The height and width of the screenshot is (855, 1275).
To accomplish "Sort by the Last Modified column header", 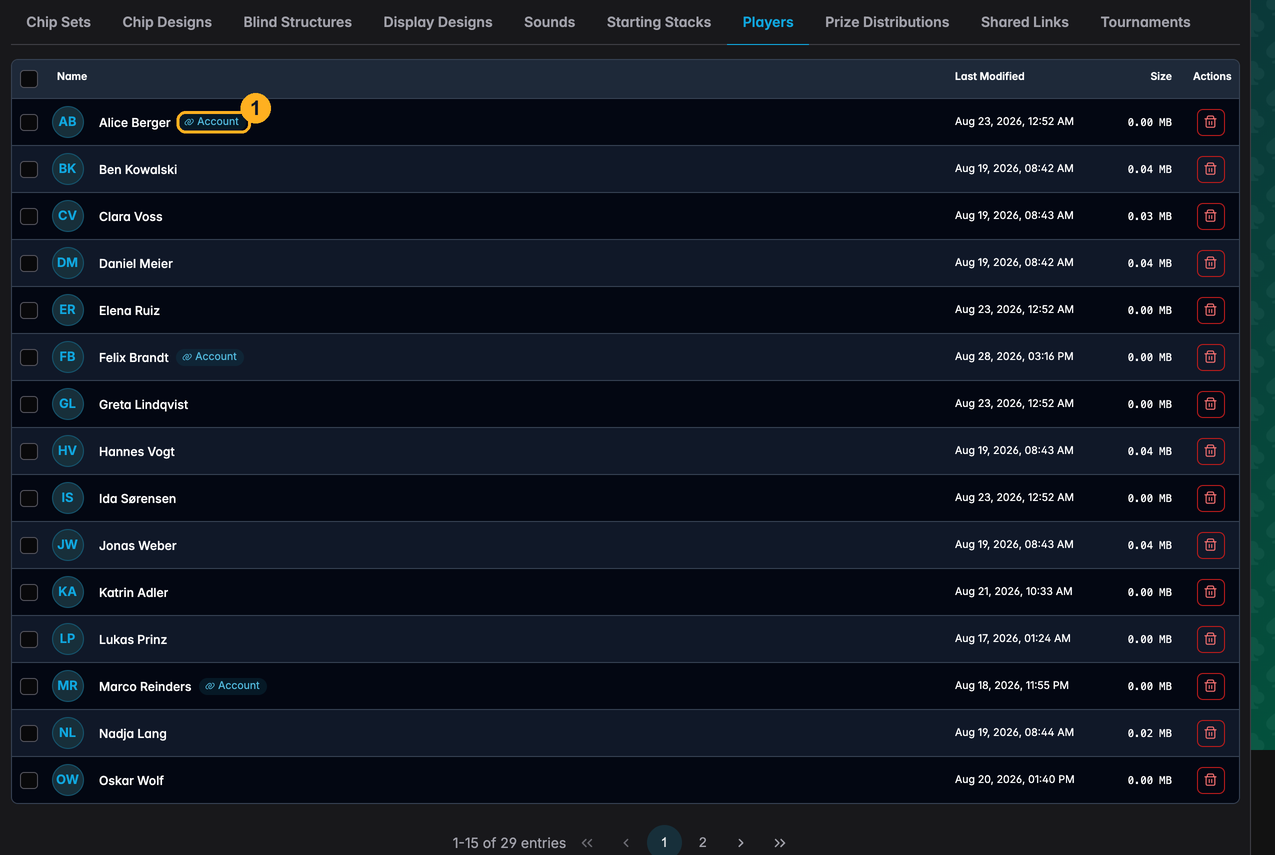I will (x=989, y=76).
